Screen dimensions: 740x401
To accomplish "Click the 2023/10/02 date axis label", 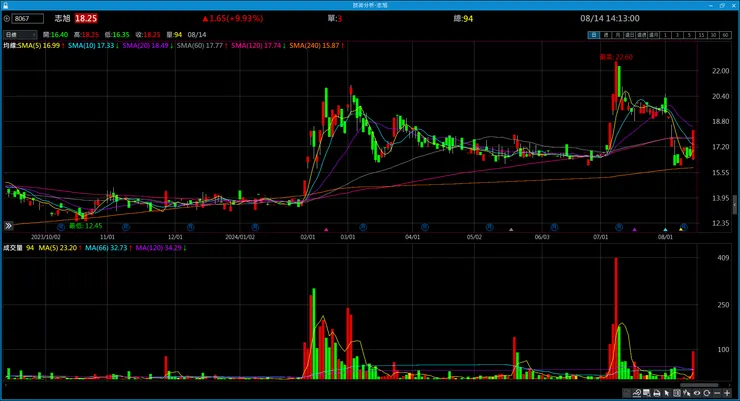I will tap(46, 237).
